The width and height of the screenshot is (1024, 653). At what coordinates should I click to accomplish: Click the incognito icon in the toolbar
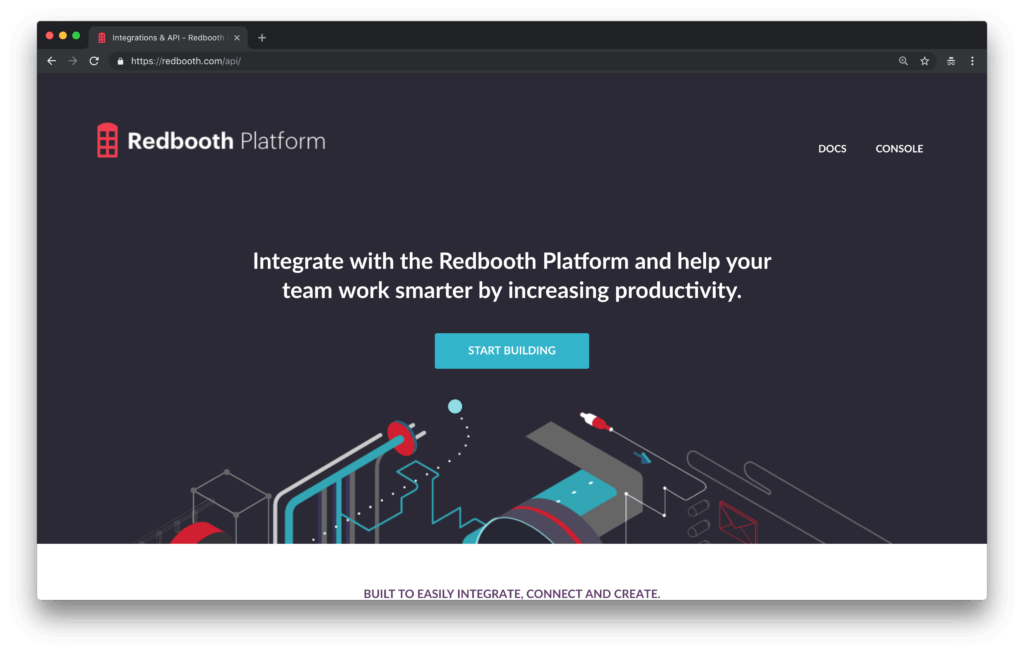(951, 61)
